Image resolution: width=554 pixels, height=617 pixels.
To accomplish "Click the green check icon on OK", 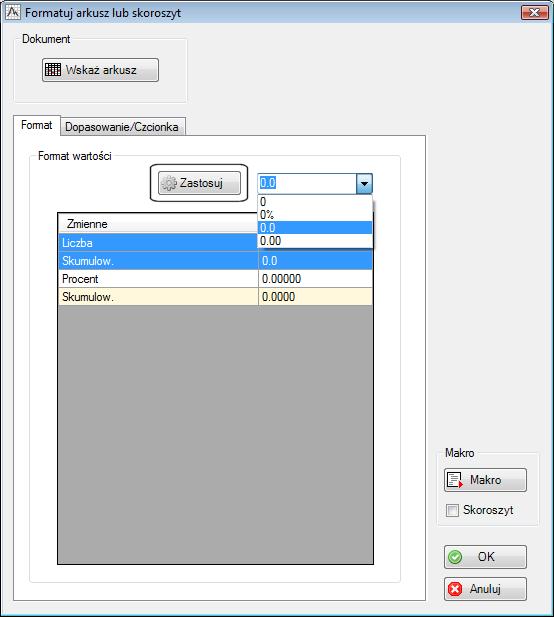I will 455,557.
